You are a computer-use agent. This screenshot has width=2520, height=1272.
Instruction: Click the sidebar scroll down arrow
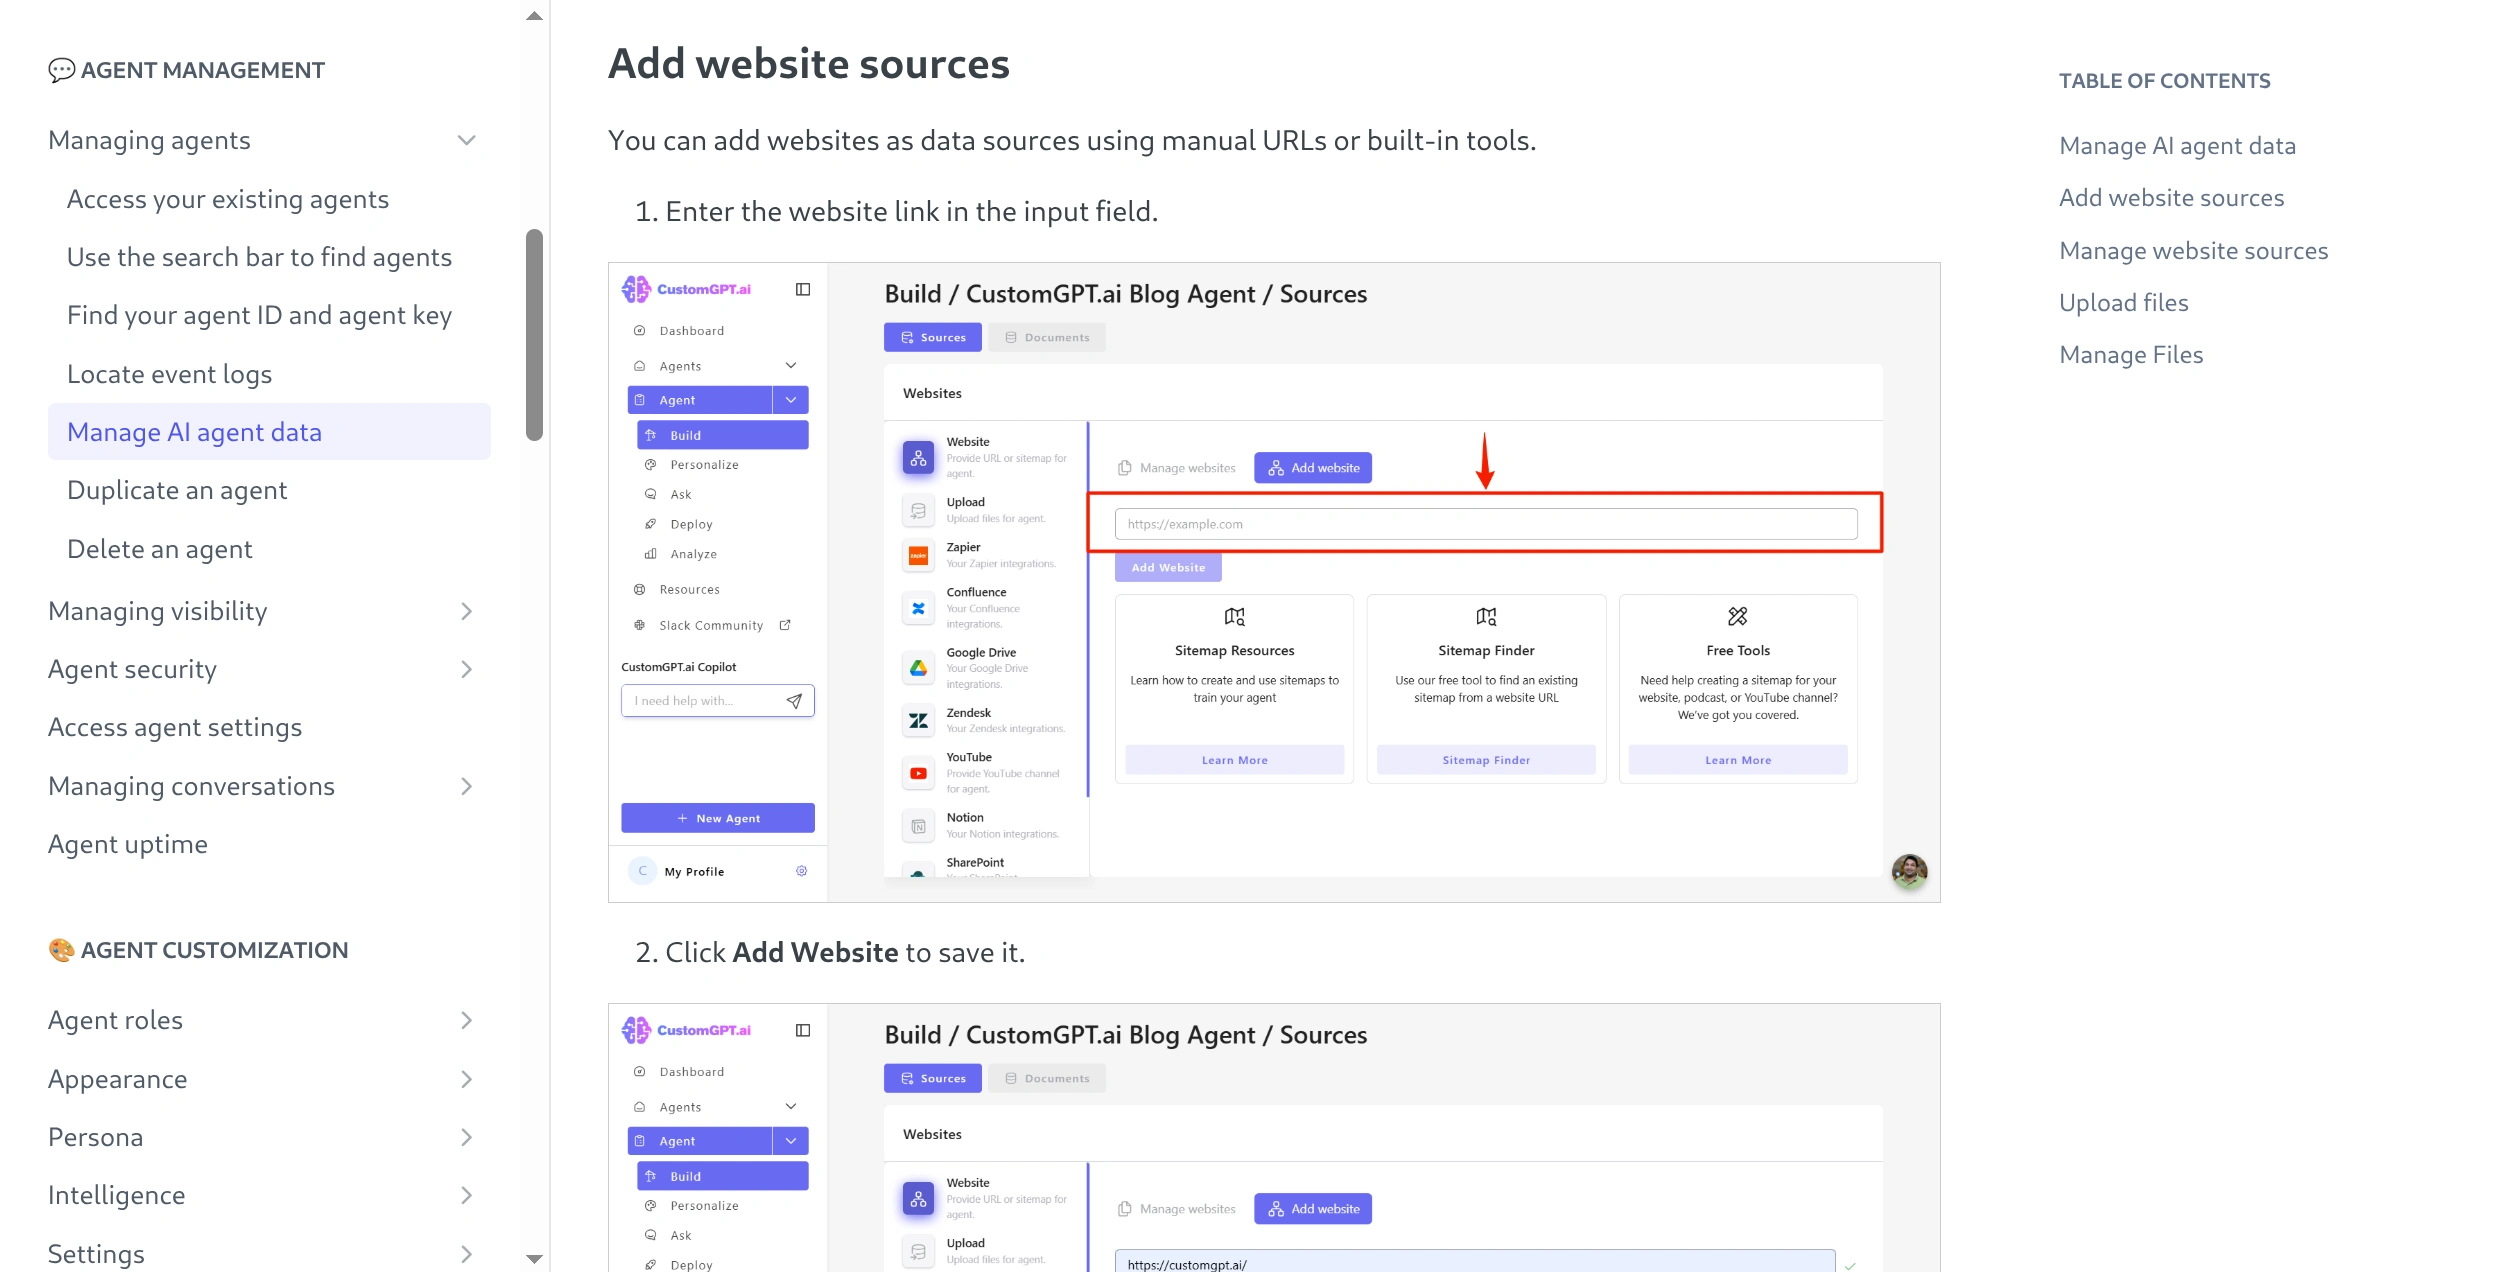534,1259
